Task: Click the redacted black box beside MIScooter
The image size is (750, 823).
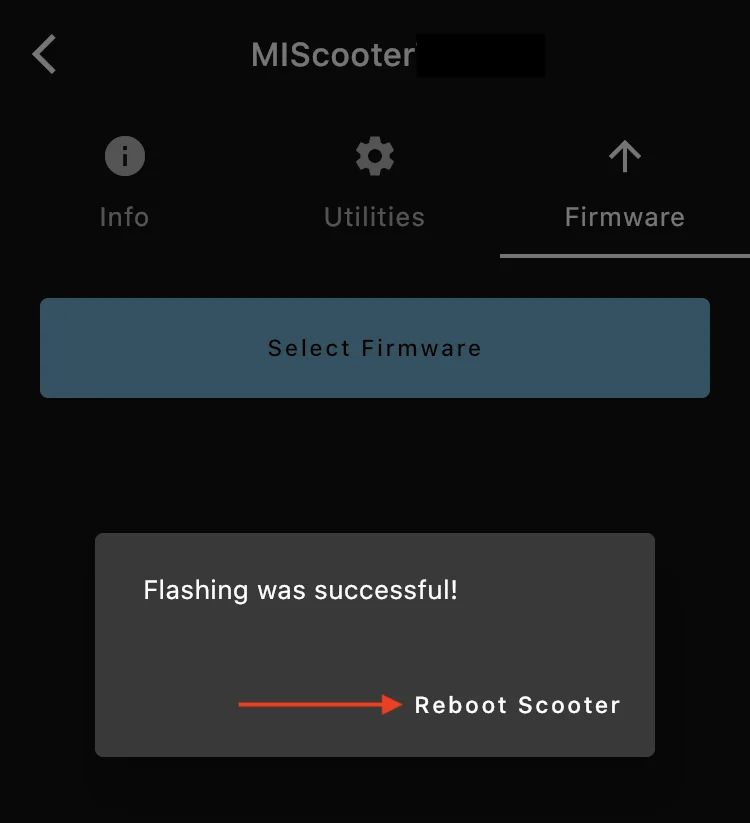Action: (480, 54)
